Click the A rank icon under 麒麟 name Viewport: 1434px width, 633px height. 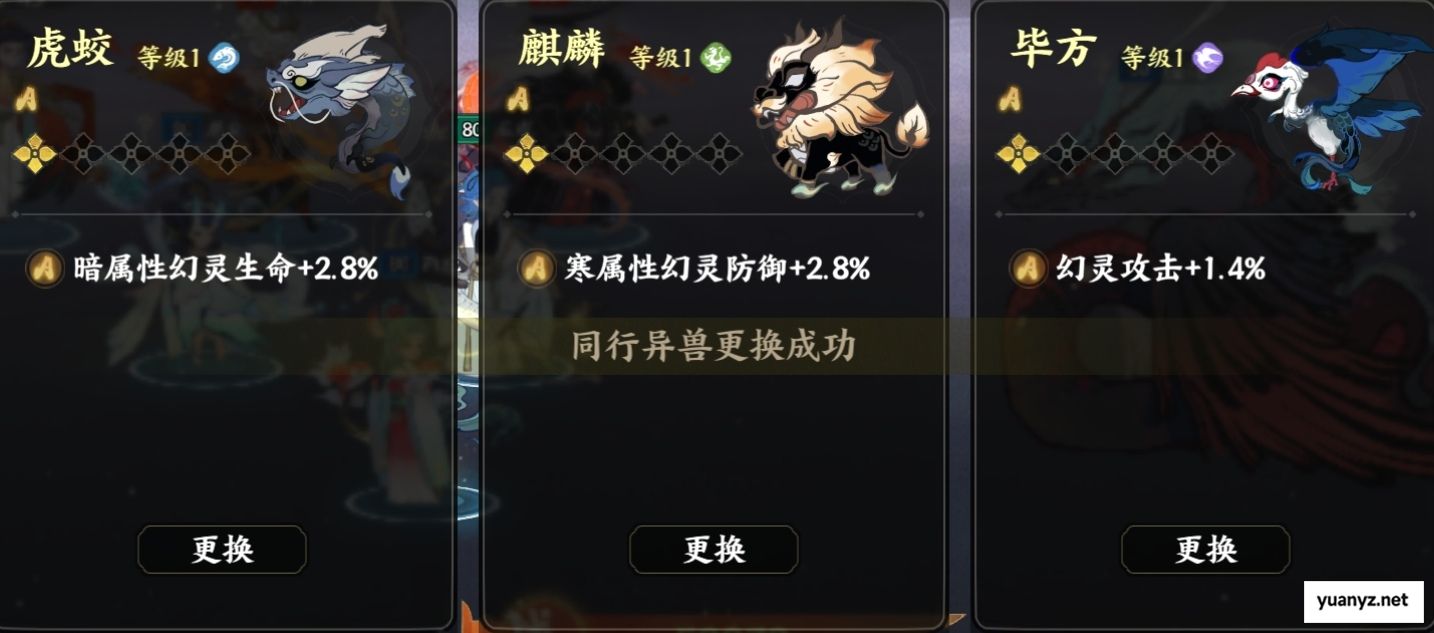(518, 98)
